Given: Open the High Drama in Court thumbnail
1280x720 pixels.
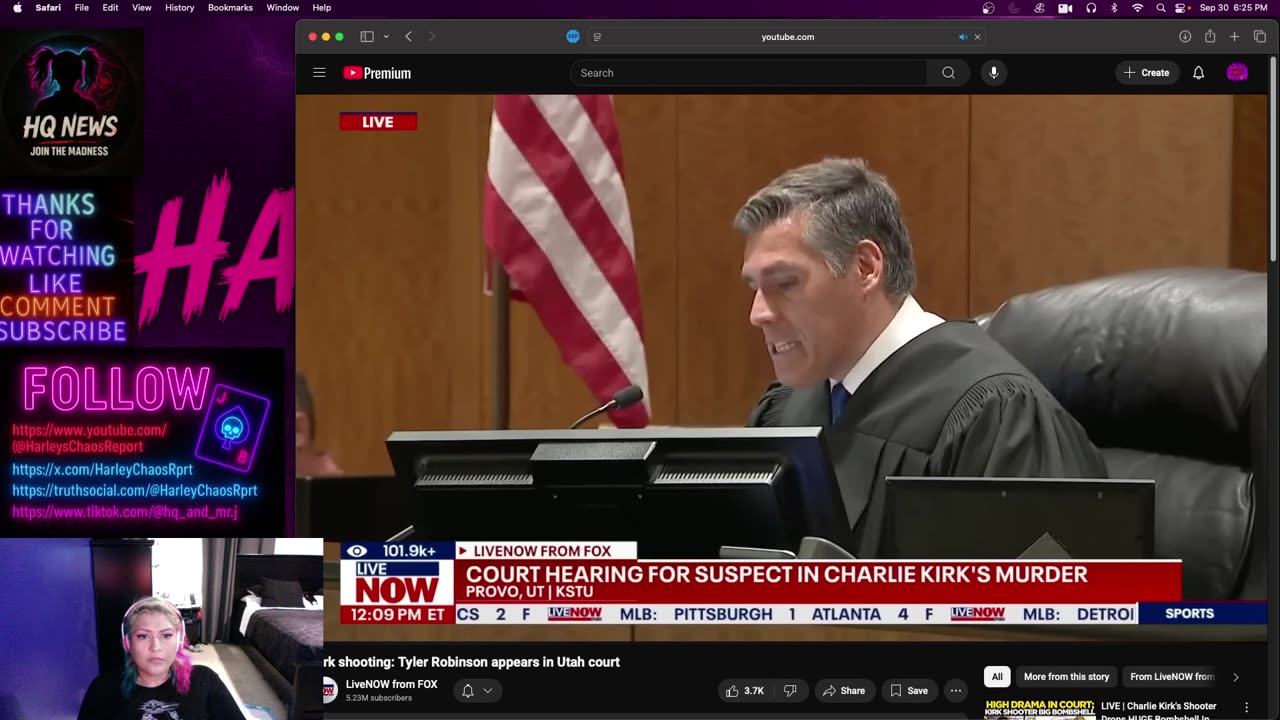Looking at the screenshot, I should 1038,709.
